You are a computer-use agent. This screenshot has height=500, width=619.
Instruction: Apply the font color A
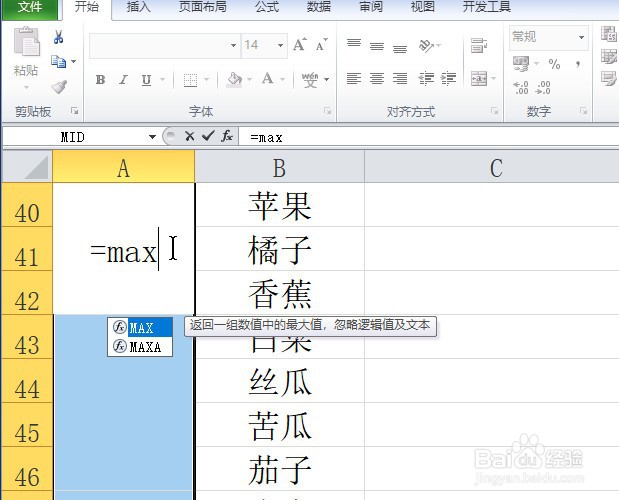(268, 79)
